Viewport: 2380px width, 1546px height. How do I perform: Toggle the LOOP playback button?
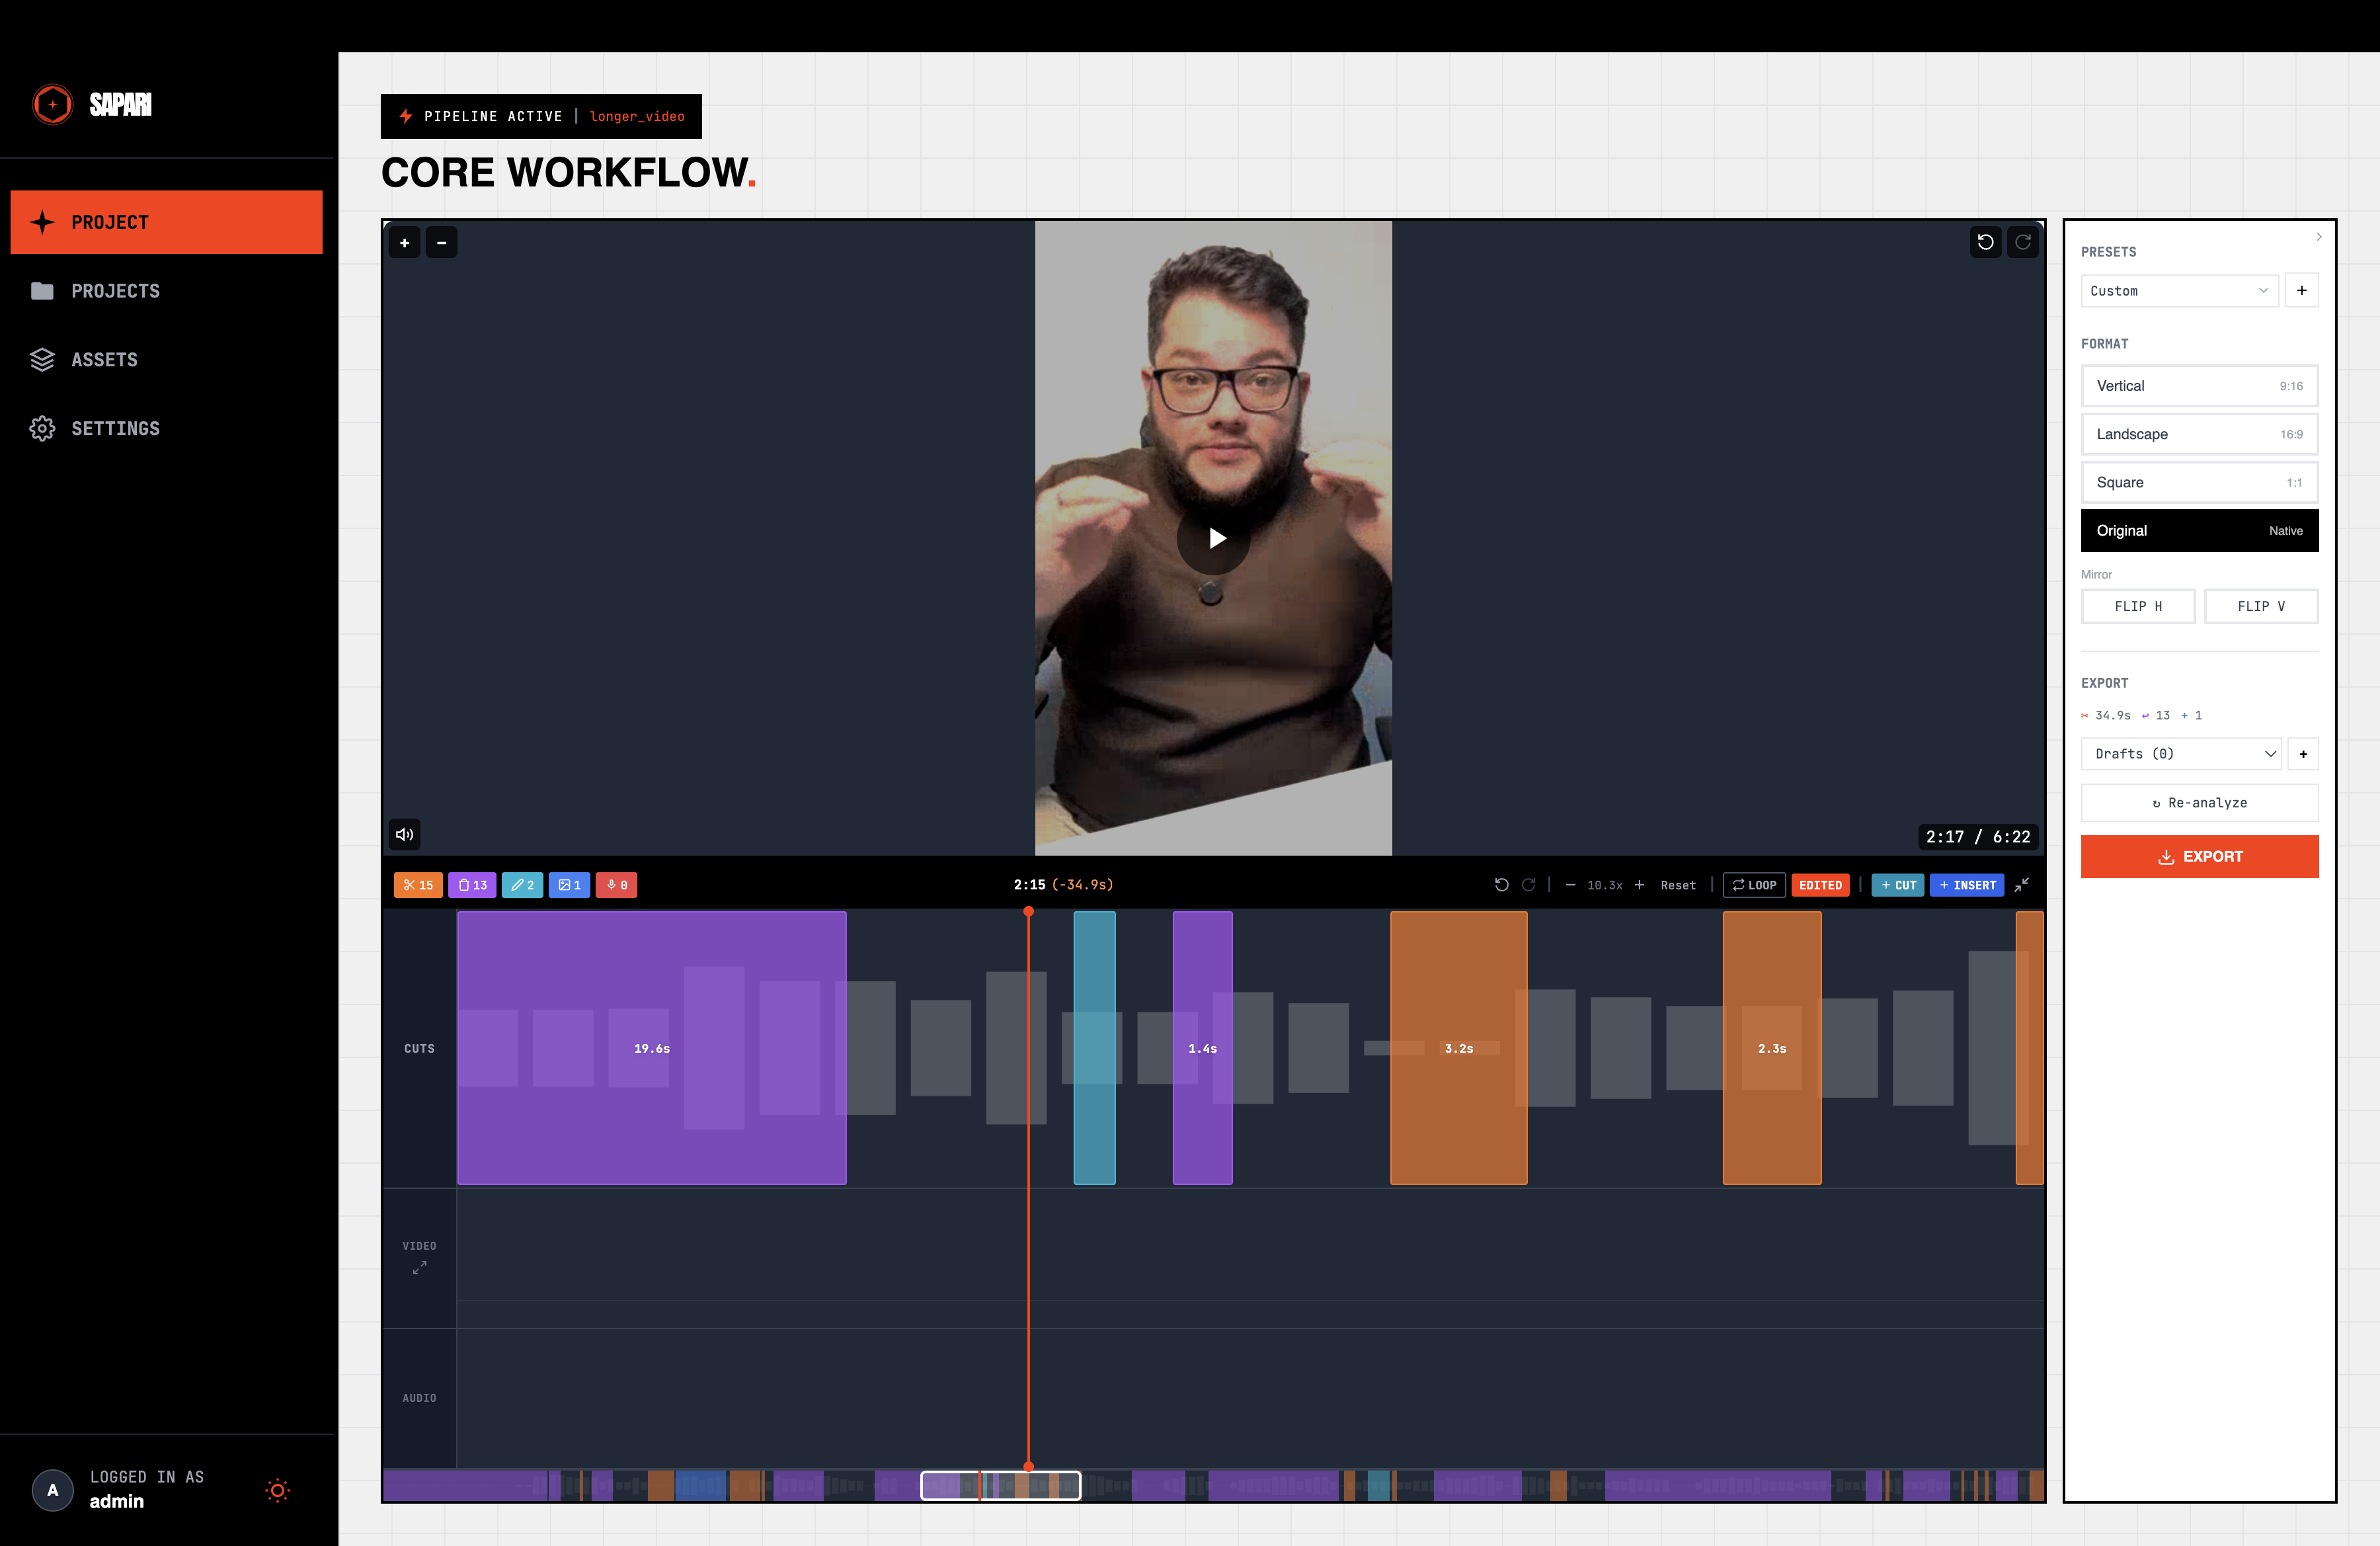[1754, 885]
